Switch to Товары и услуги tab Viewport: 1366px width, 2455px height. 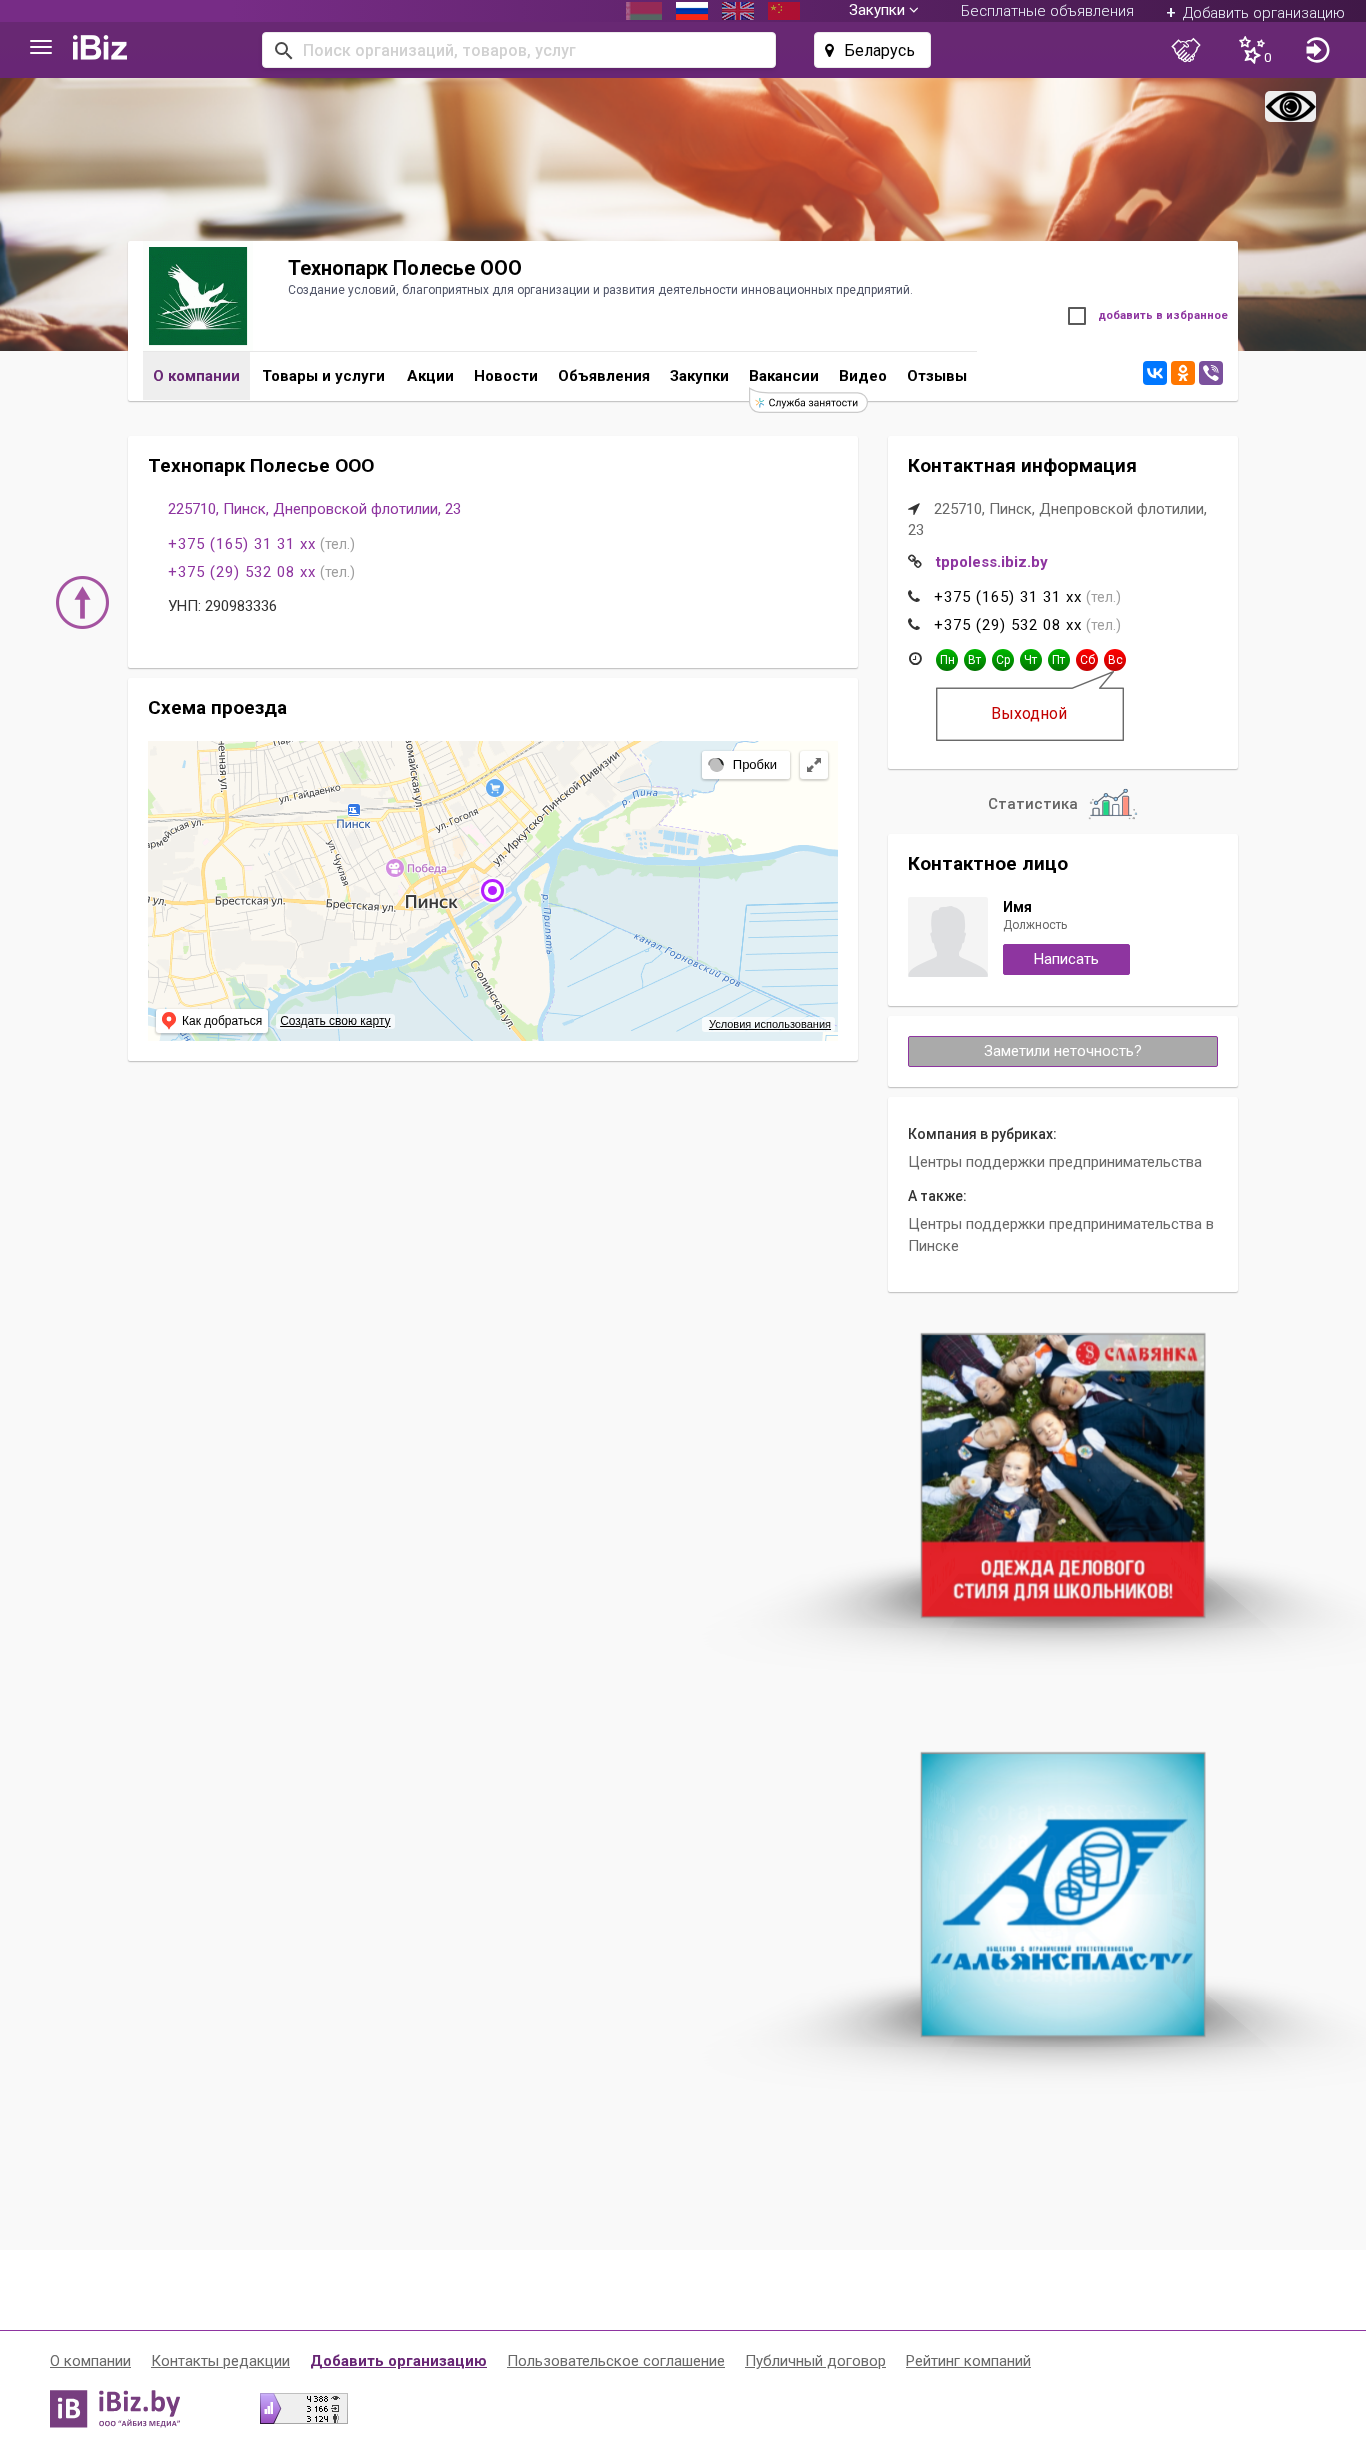pos(324,376)
